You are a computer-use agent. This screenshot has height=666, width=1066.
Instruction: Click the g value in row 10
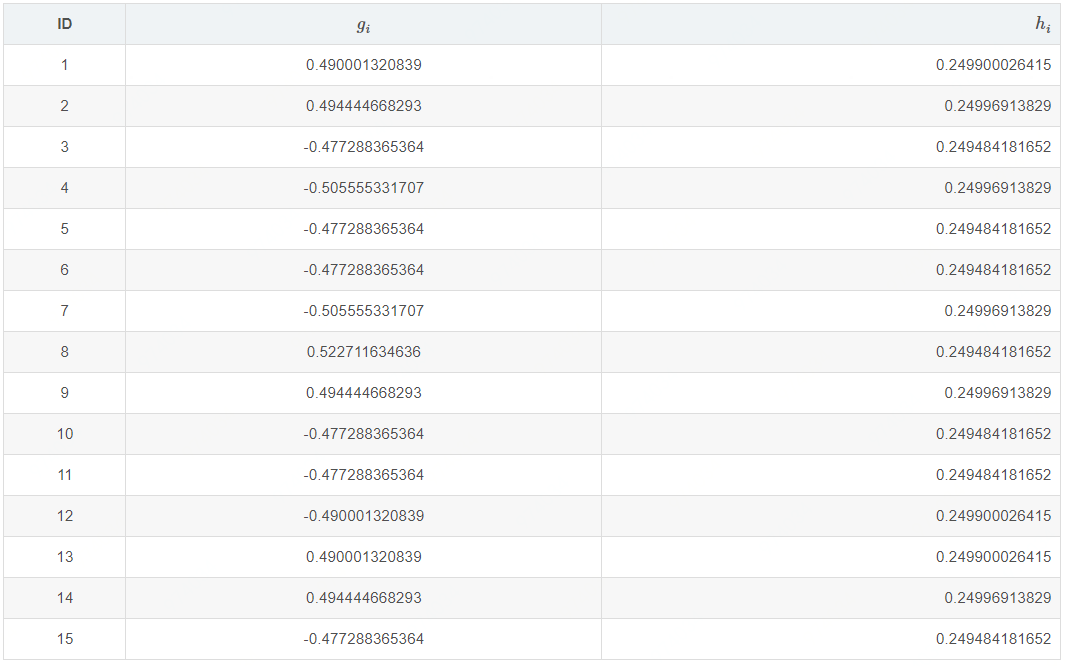364,434
